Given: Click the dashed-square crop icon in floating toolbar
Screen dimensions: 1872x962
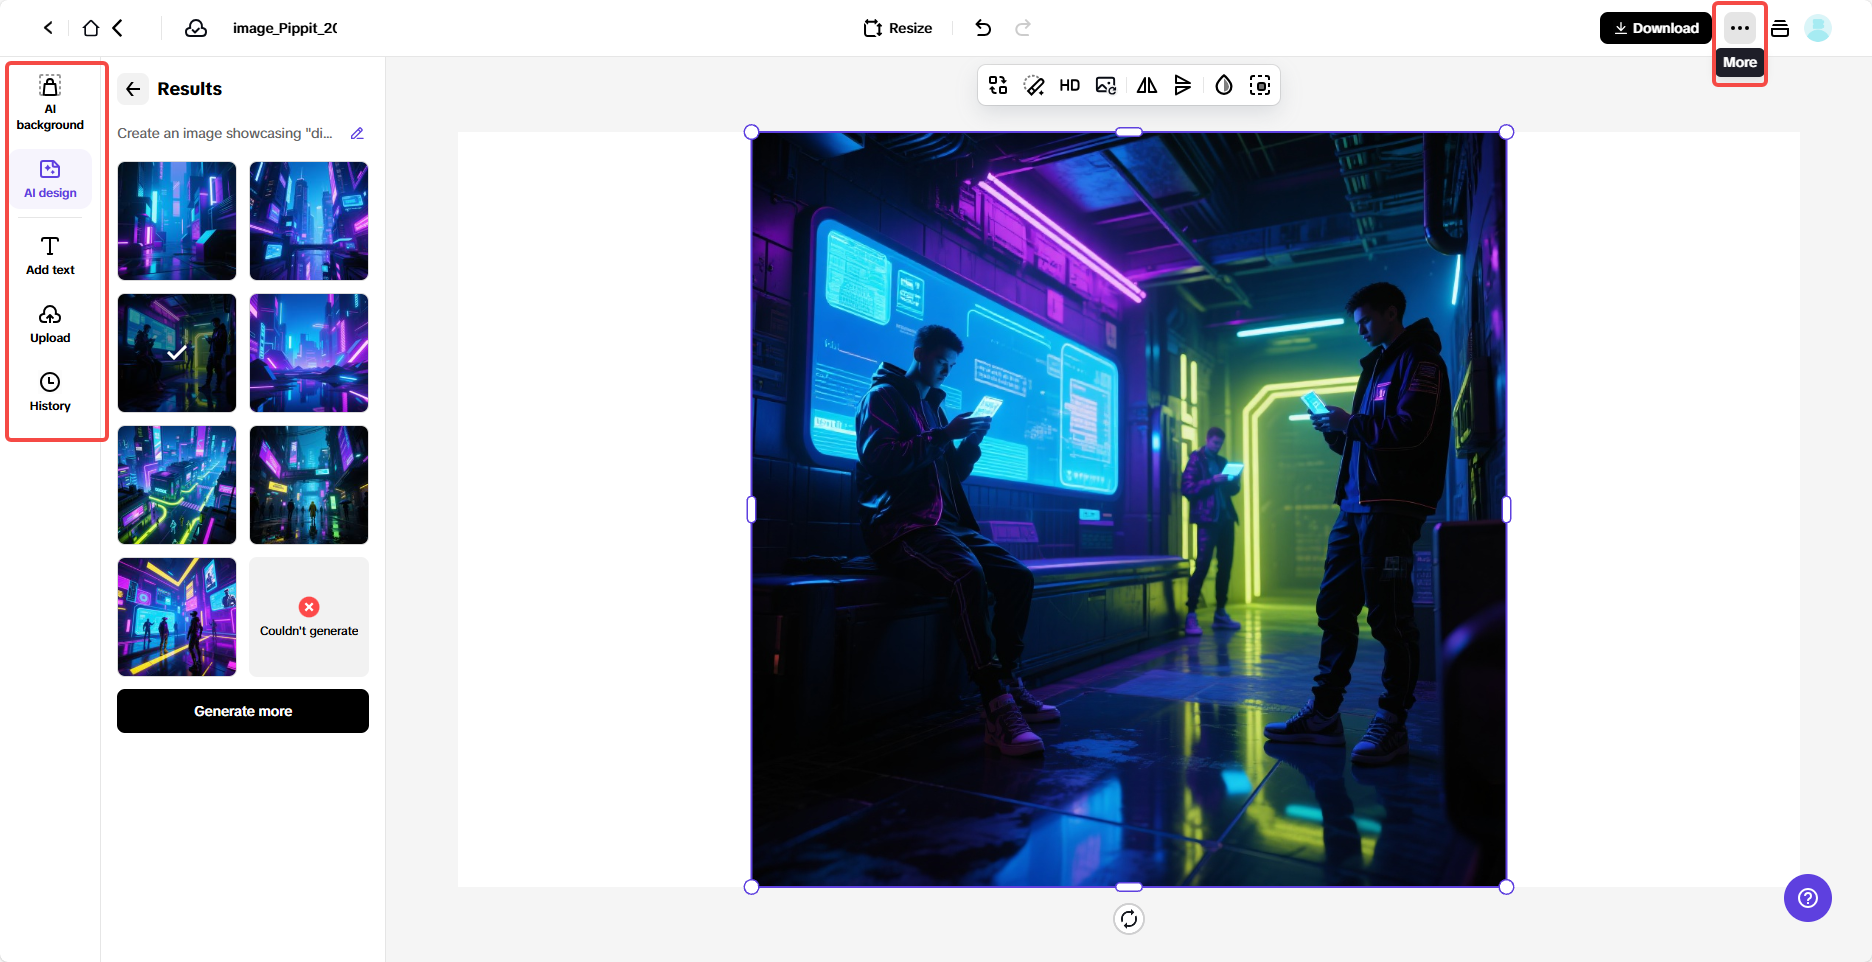Looking at the screenshot, I should tap(1260, 86).
